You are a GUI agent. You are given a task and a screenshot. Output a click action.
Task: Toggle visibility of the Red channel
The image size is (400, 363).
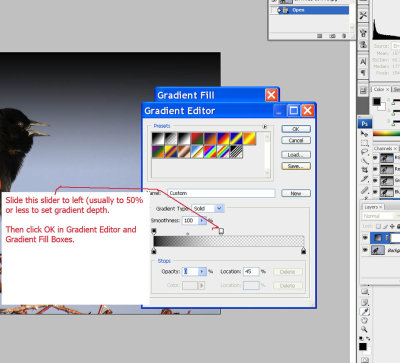375,169
